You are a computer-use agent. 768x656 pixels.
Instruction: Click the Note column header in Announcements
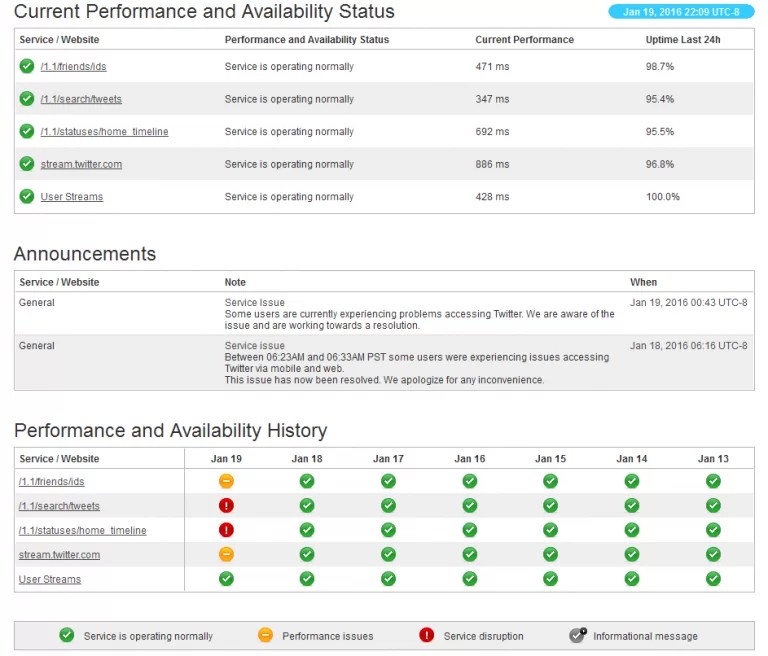[x=235, y=282]
